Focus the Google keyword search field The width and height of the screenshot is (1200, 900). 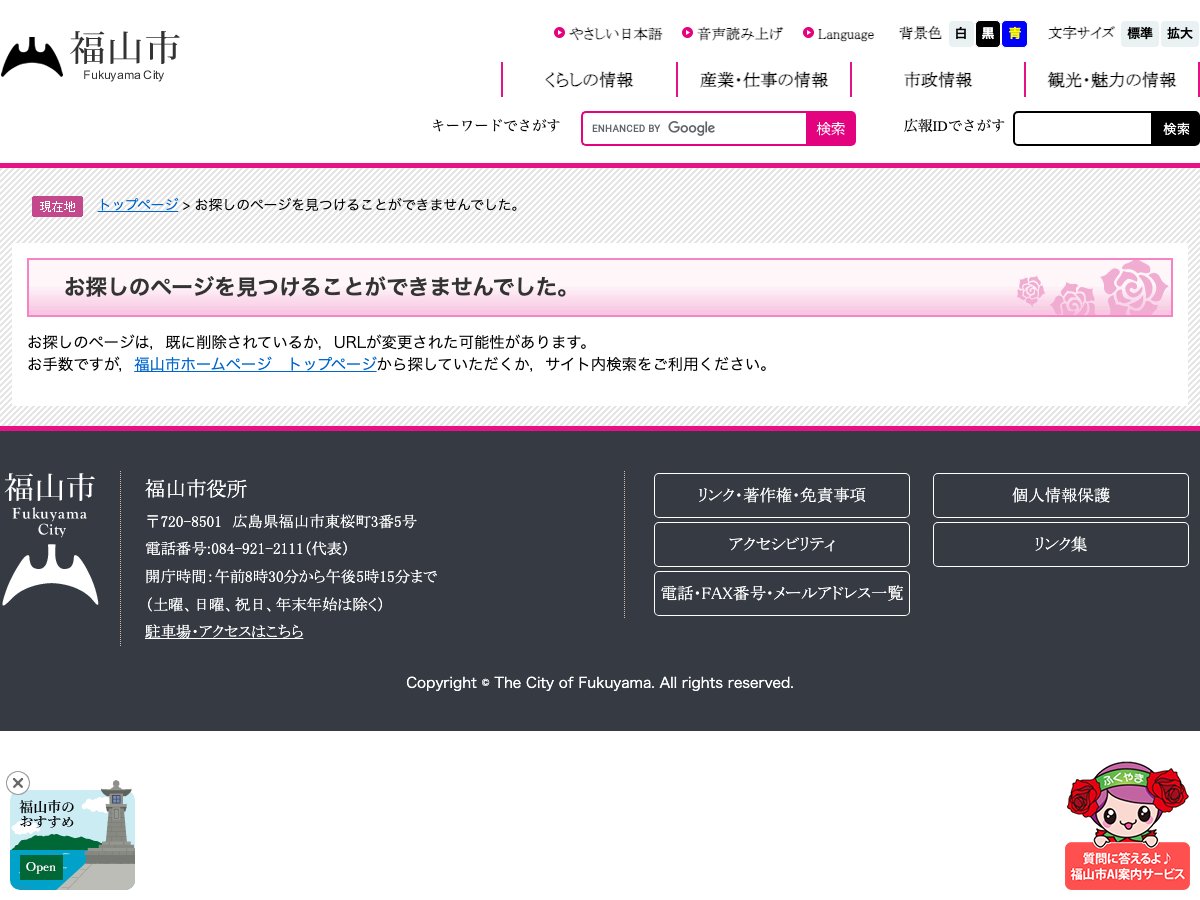[x=695, y=128]
